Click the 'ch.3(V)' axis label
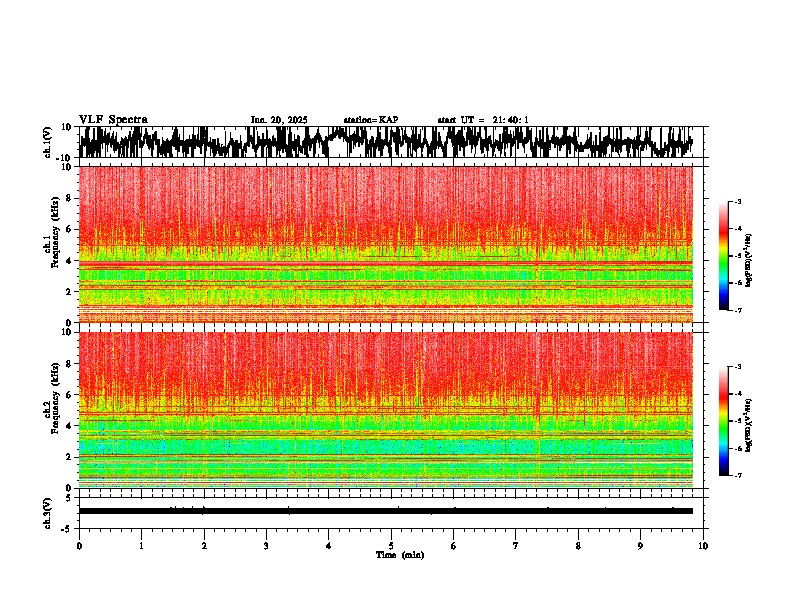Screen dimensions: 792x612 pyautogui.click(x=48, y=514)
